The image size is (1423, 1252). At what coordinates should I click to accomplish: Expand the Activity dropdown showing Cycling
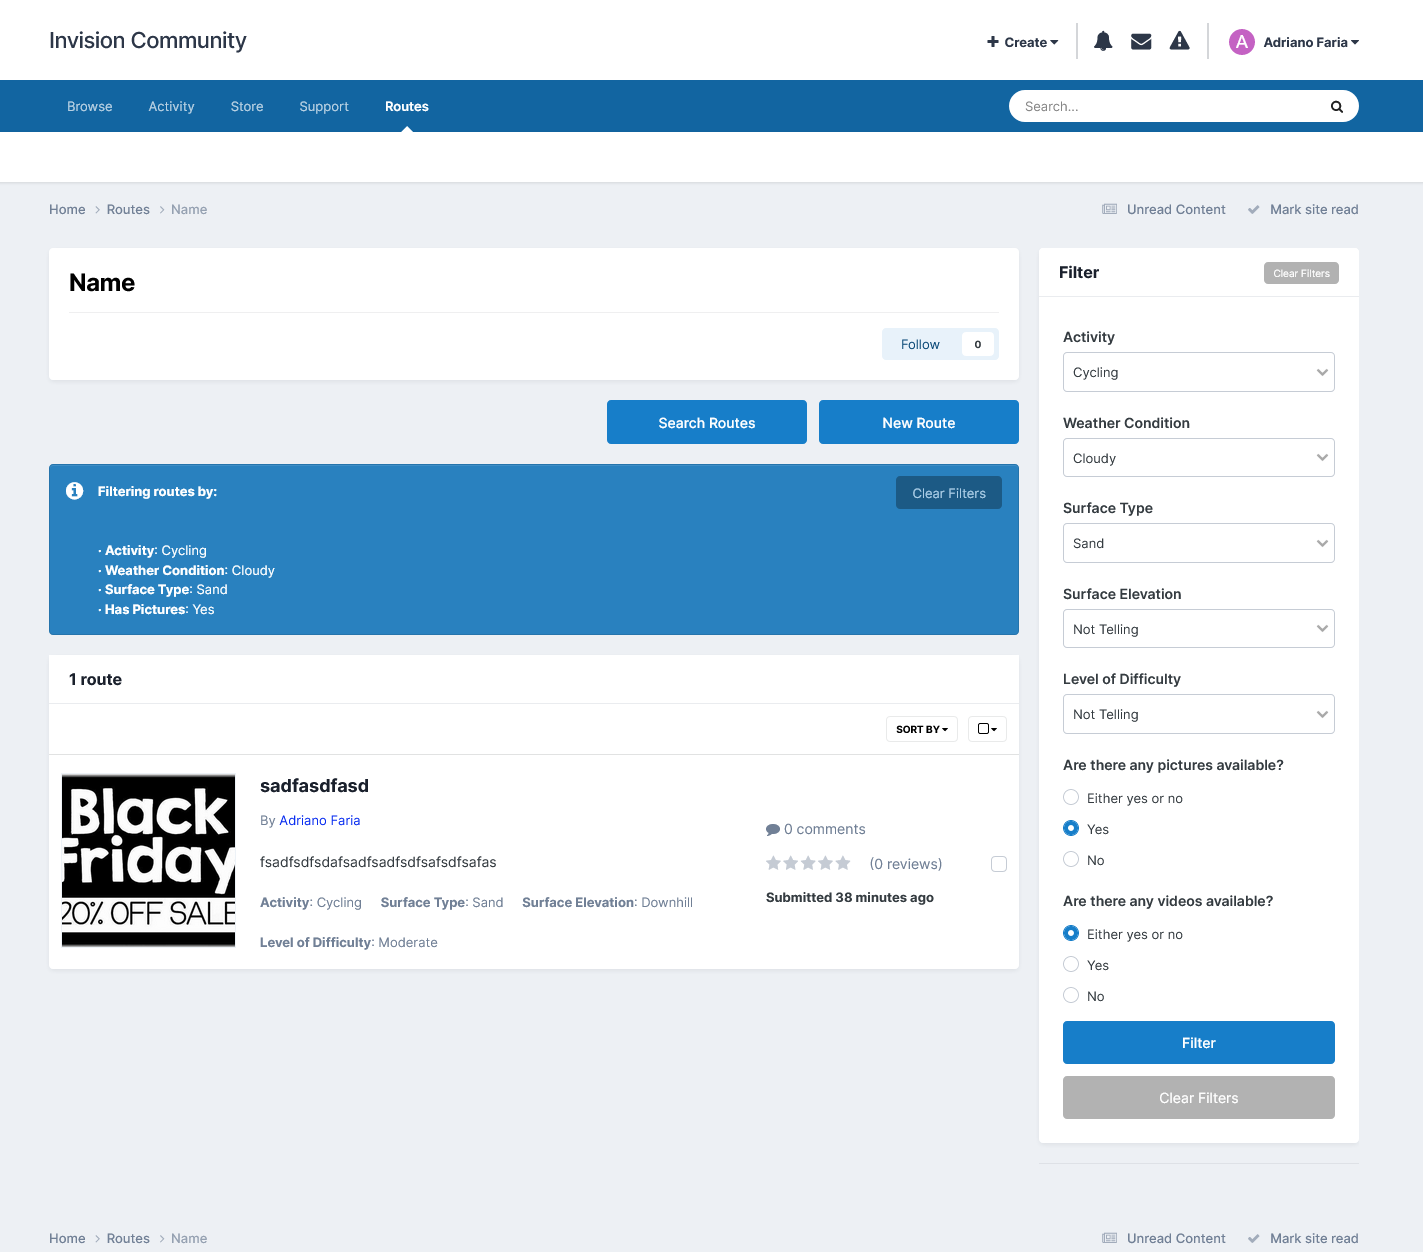tap(1199, 372)
